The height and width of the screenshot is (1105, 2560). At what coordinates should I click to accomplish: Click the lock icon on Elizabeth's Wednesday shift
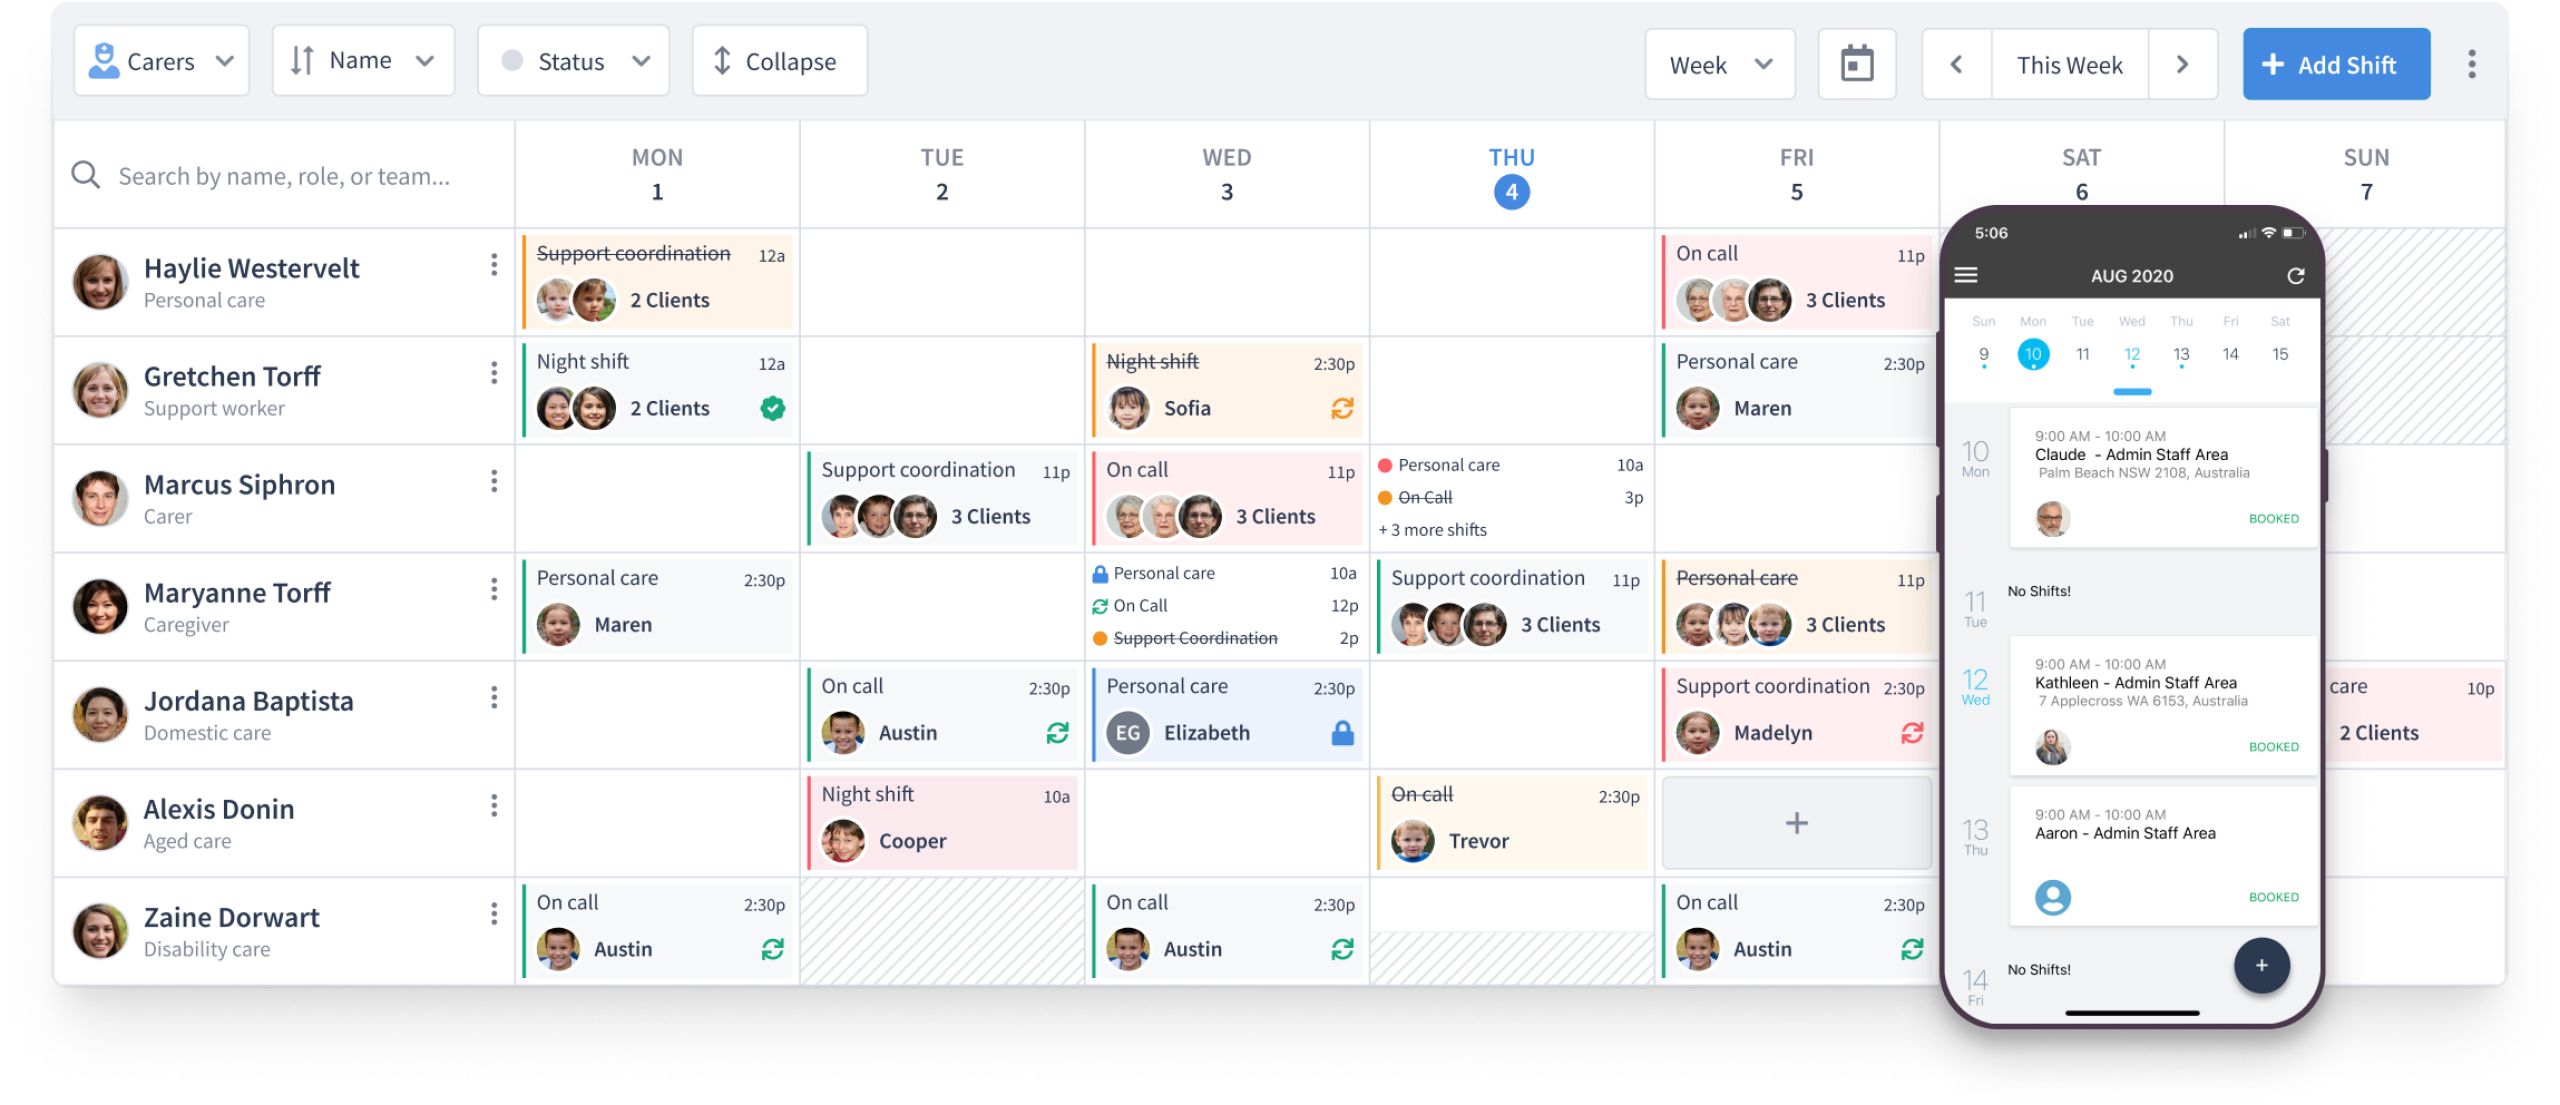point(1349,731)
